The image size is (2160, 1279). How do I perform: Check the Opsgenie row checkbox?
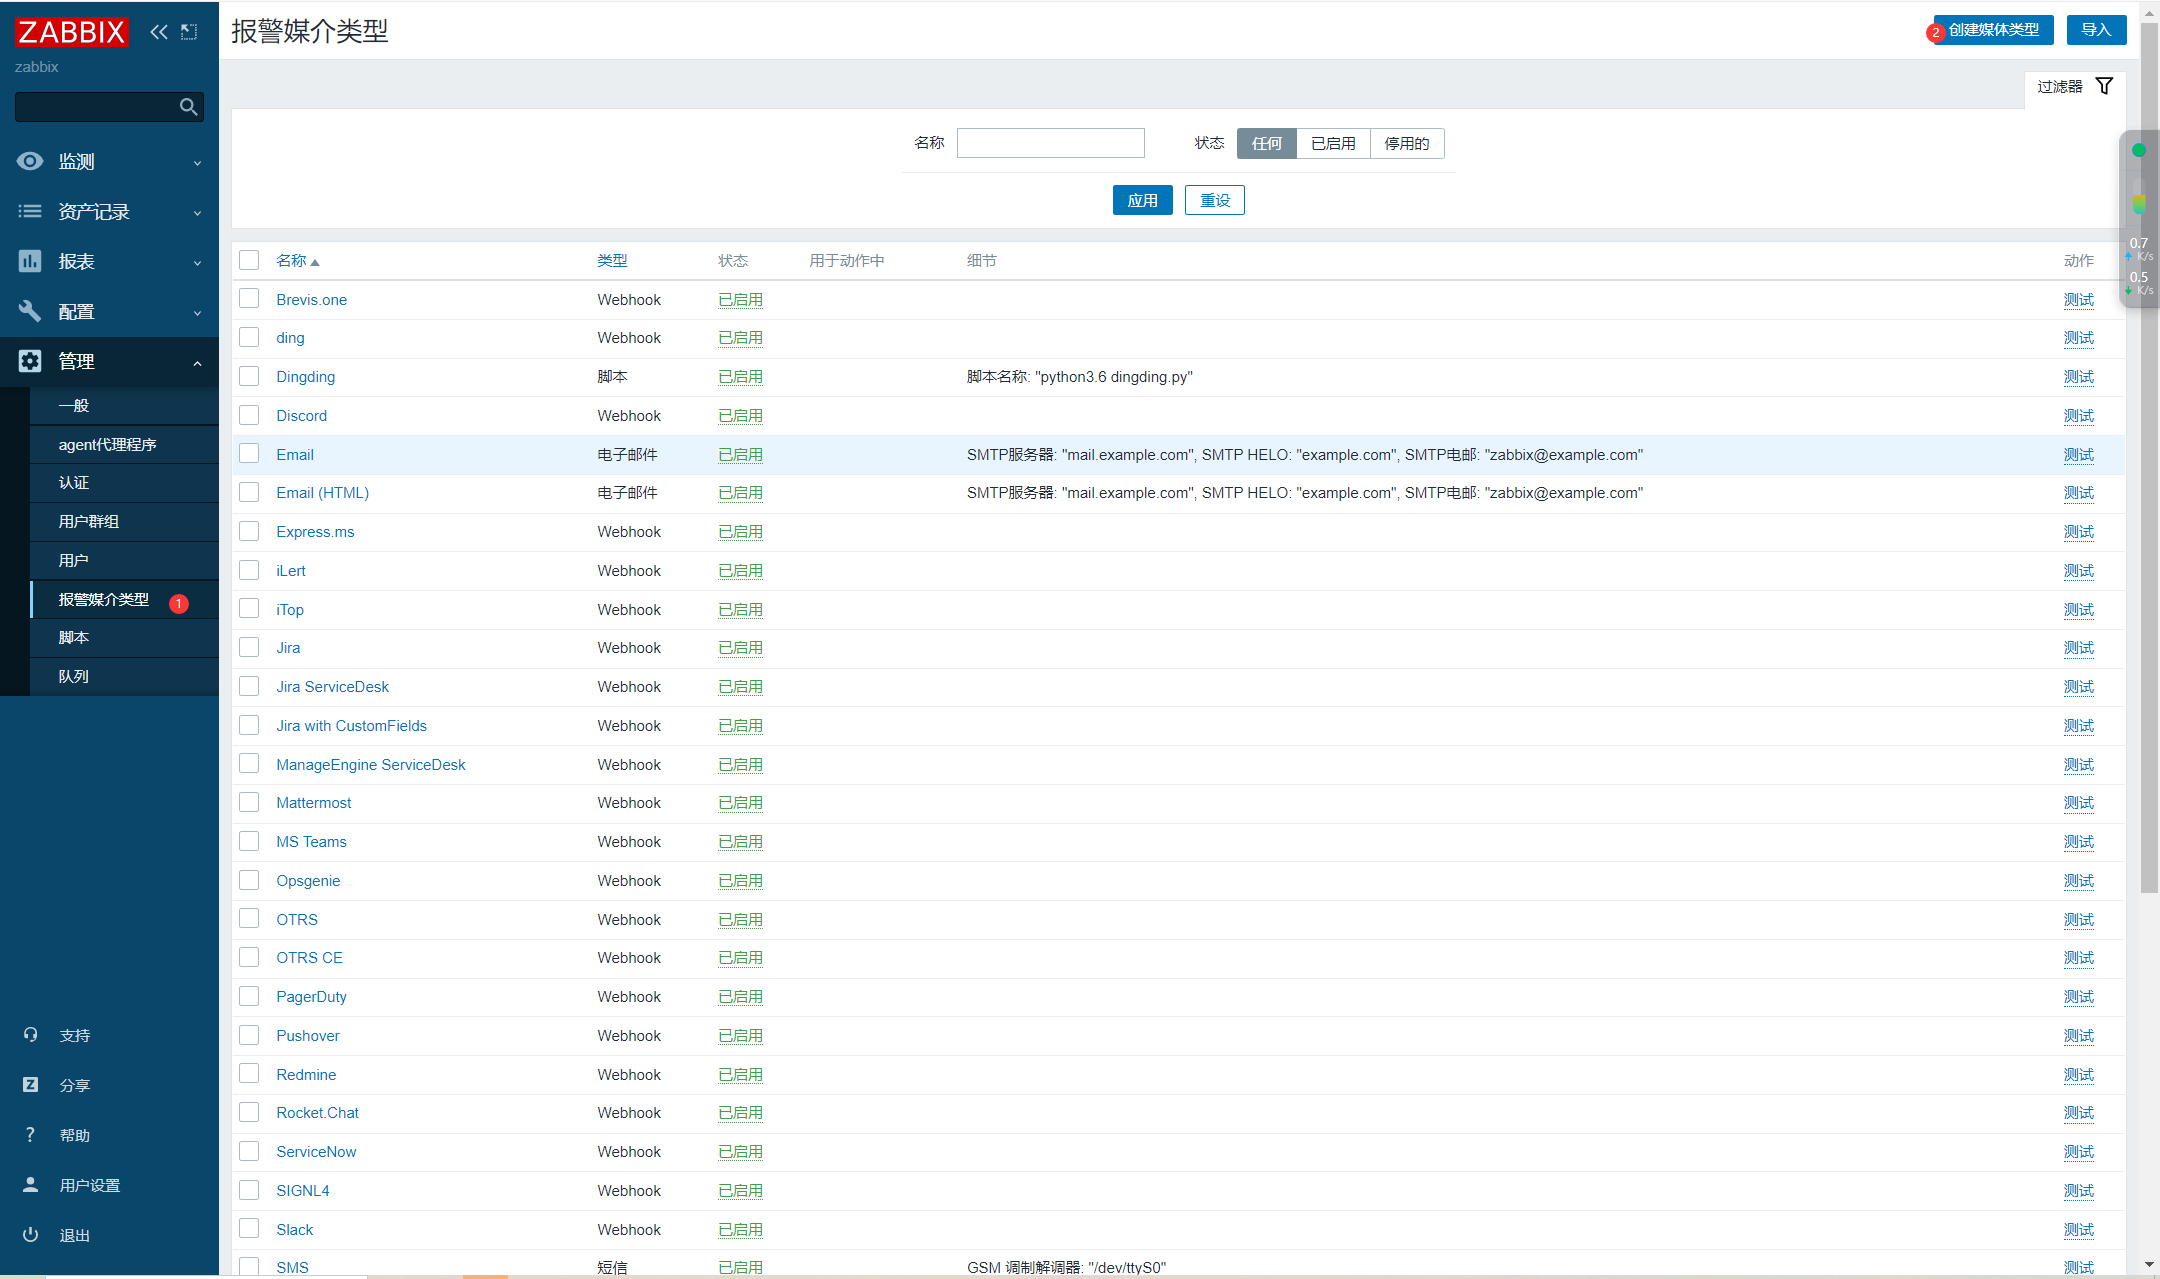[x=249, y=880]
